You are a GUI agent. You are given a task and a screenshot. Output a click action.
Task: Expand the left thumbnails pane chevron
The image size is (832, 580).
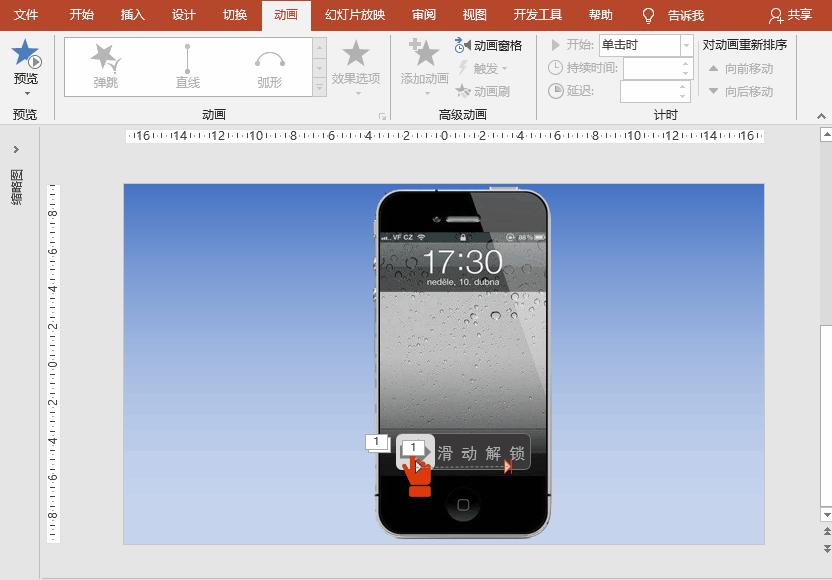(x=15, y=149)
